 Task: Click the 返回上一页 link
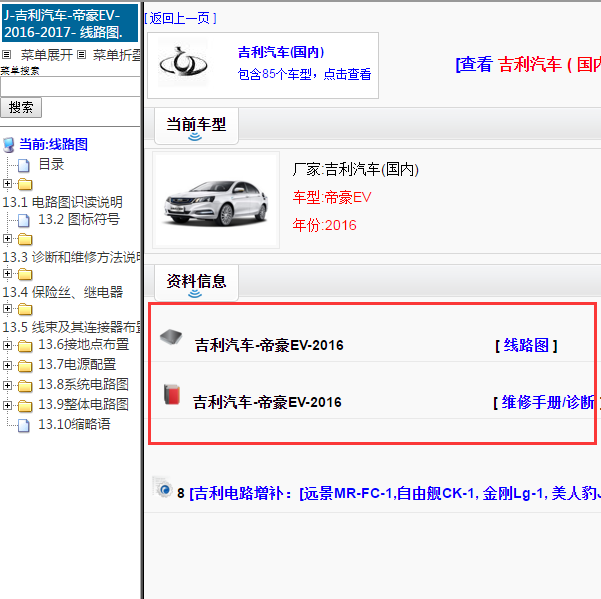180,18
